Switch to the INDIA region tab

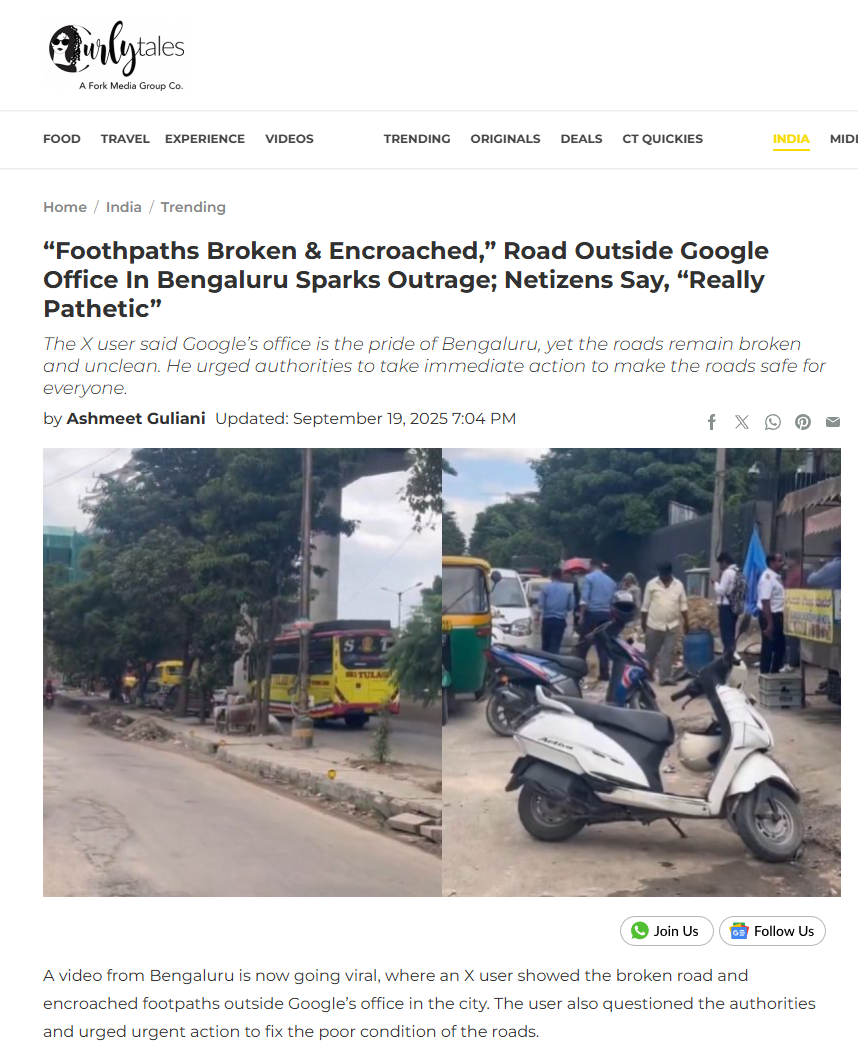[x=791, y=139]
